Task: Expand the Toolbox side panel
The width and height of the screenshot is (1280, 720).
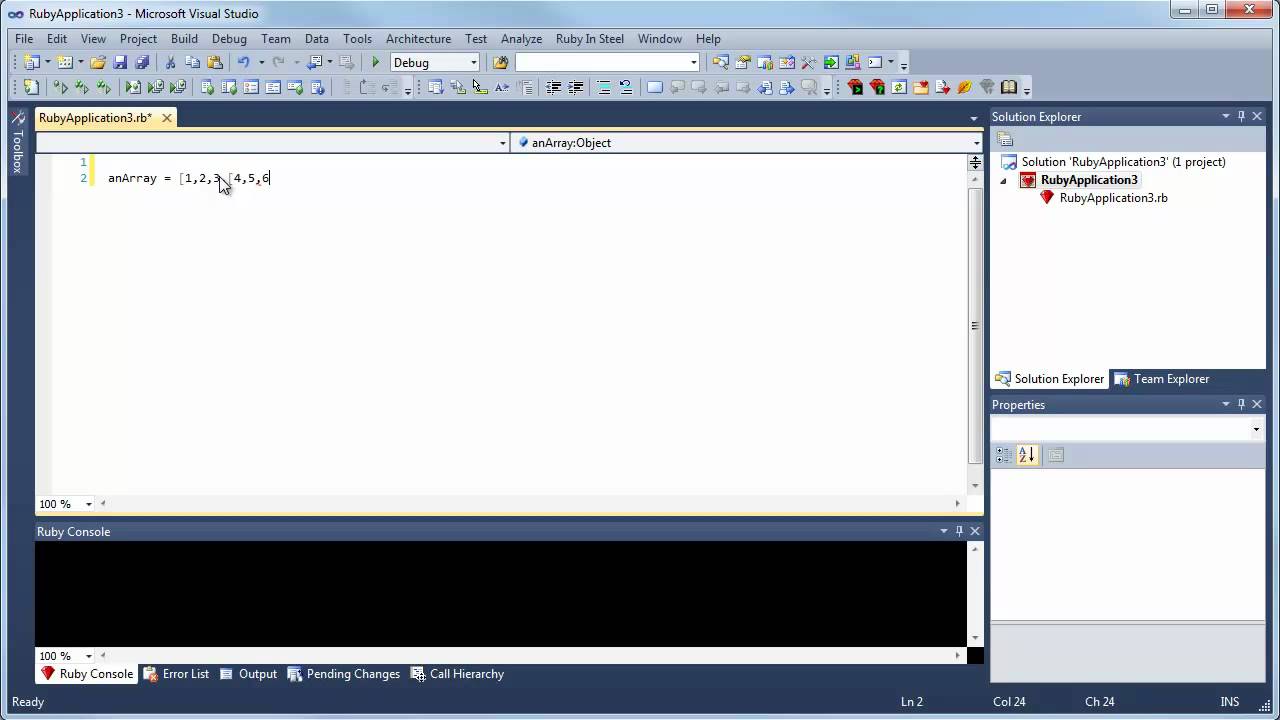Action: (17, 142)
